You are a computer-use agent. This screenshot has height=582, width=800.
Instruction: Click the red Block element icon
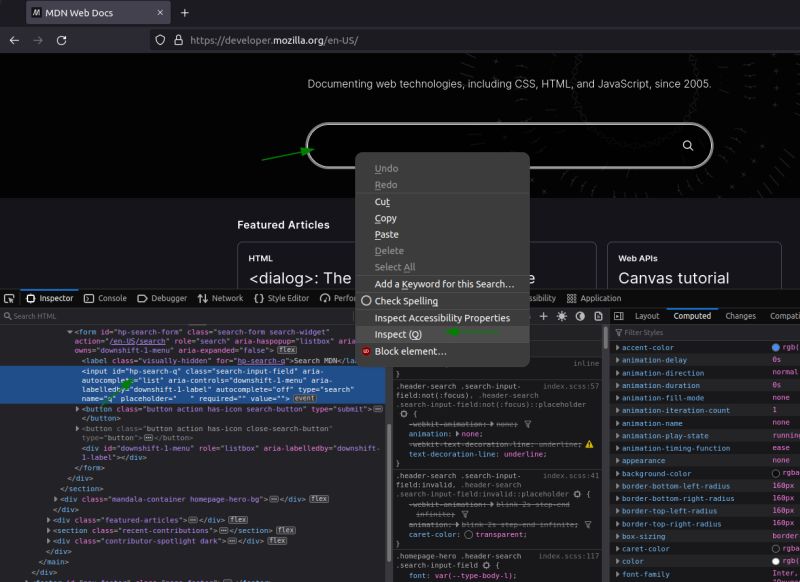pos(366,351)
